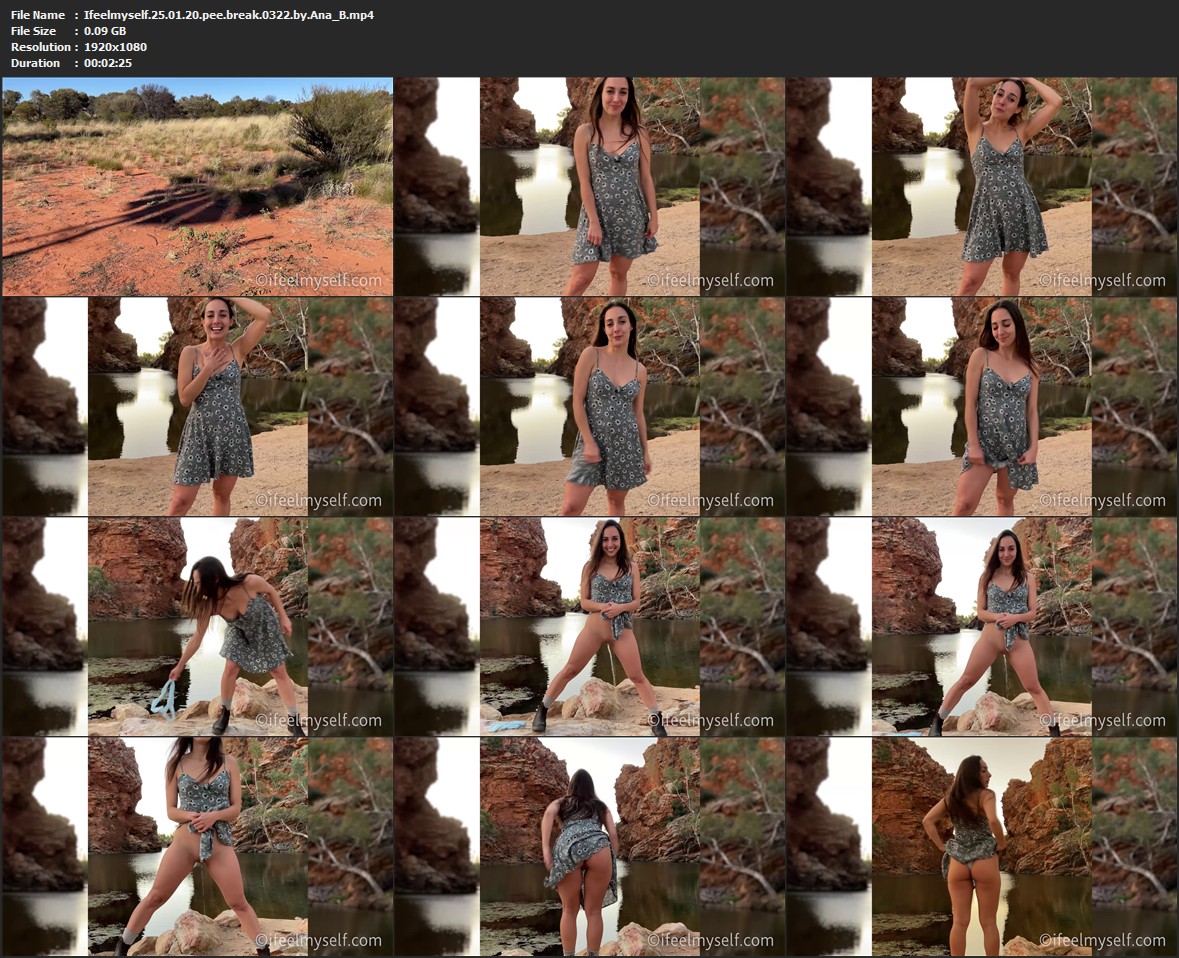Open the bottom-right sunset-lit thumbnail
The height and width of the screenshot is (958, 1179).
click(981, 846)
